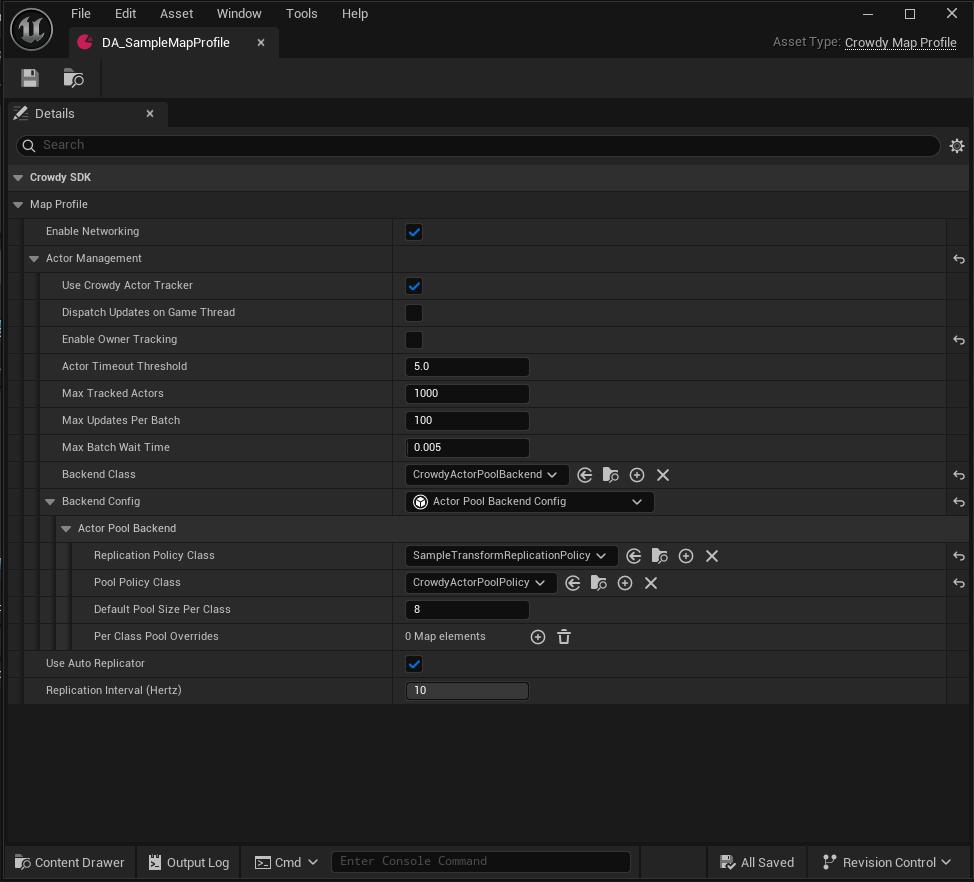The image size is (974, 882).
Task: Edit the Default Pool Size Per Class value
Action: click(467, 609)
